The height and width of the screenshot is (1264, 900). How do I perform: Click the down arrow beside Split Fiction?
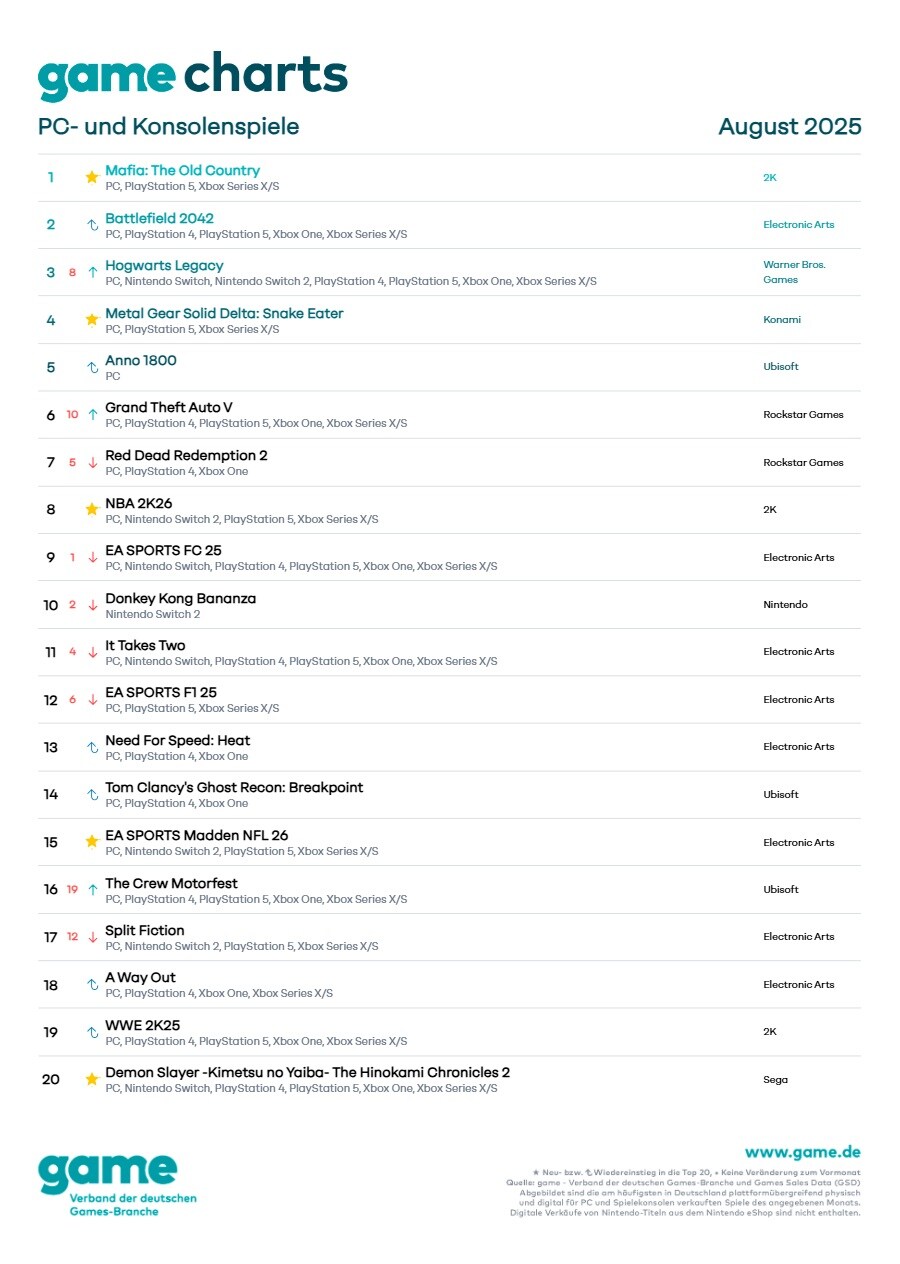tap(92, 937)
